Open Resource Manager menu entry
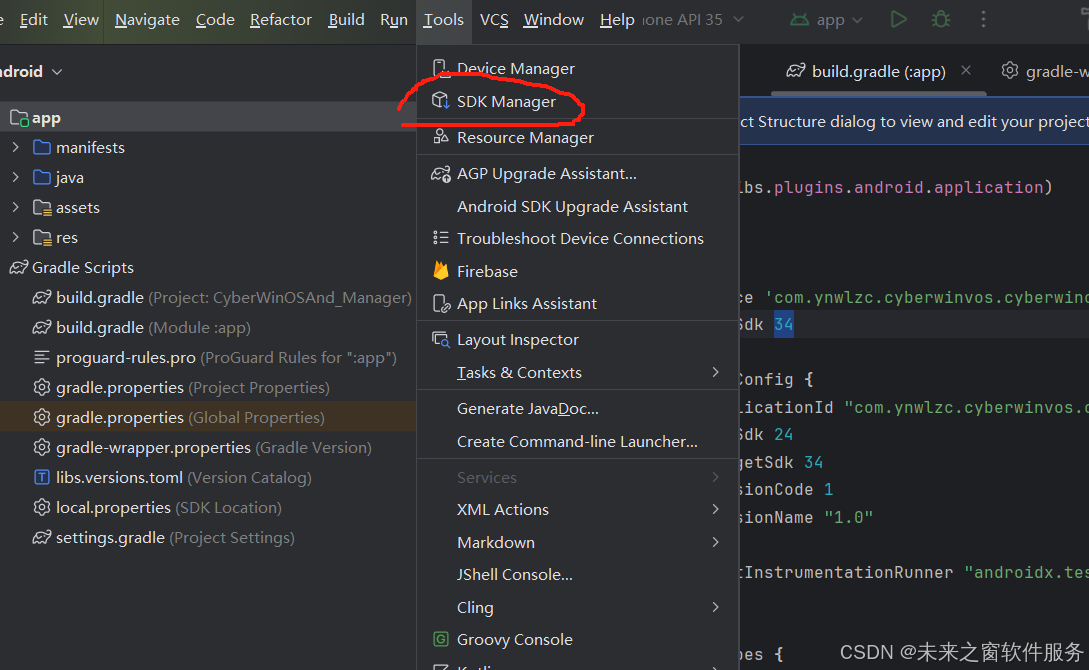1089x670 pixels. (525, 137)
